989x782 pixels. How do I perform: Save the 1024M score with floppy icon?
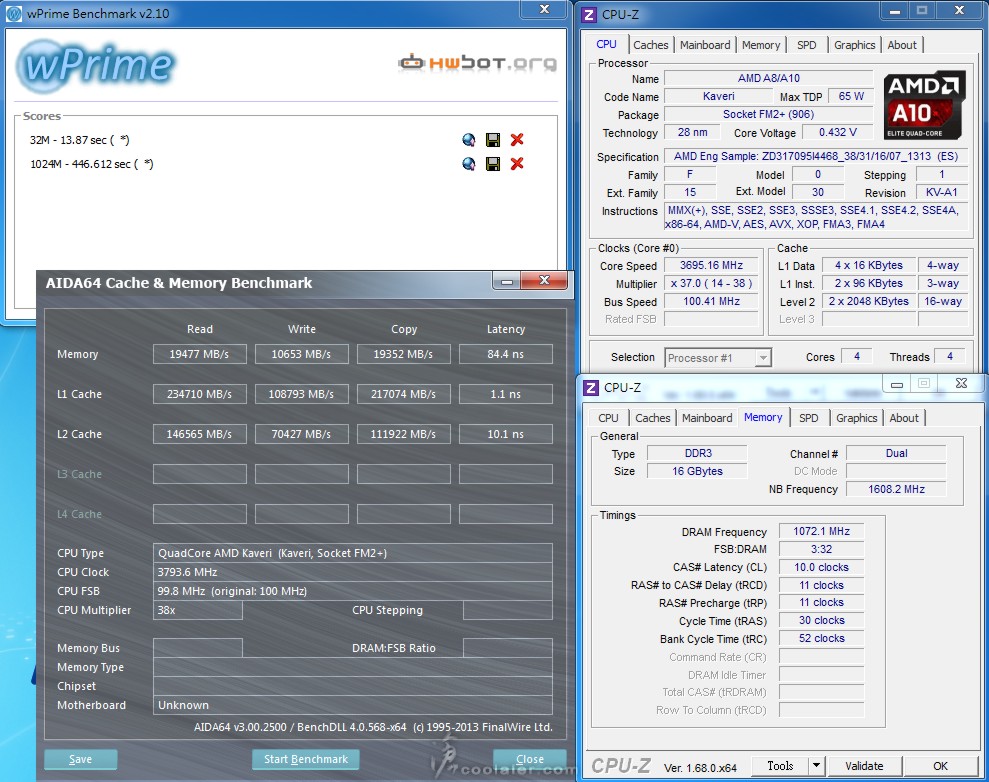click(x=493, y=164)
